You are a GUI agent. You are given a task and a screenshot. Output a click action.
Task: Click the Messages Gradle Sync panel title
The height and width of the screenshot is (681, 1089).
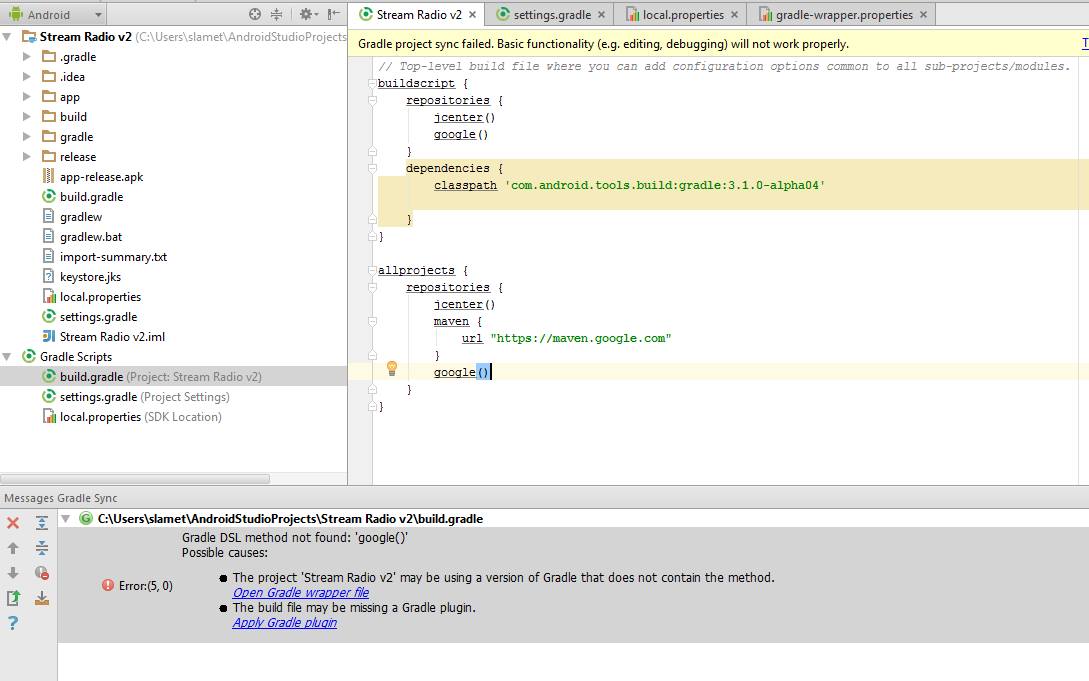coord(60,498)
